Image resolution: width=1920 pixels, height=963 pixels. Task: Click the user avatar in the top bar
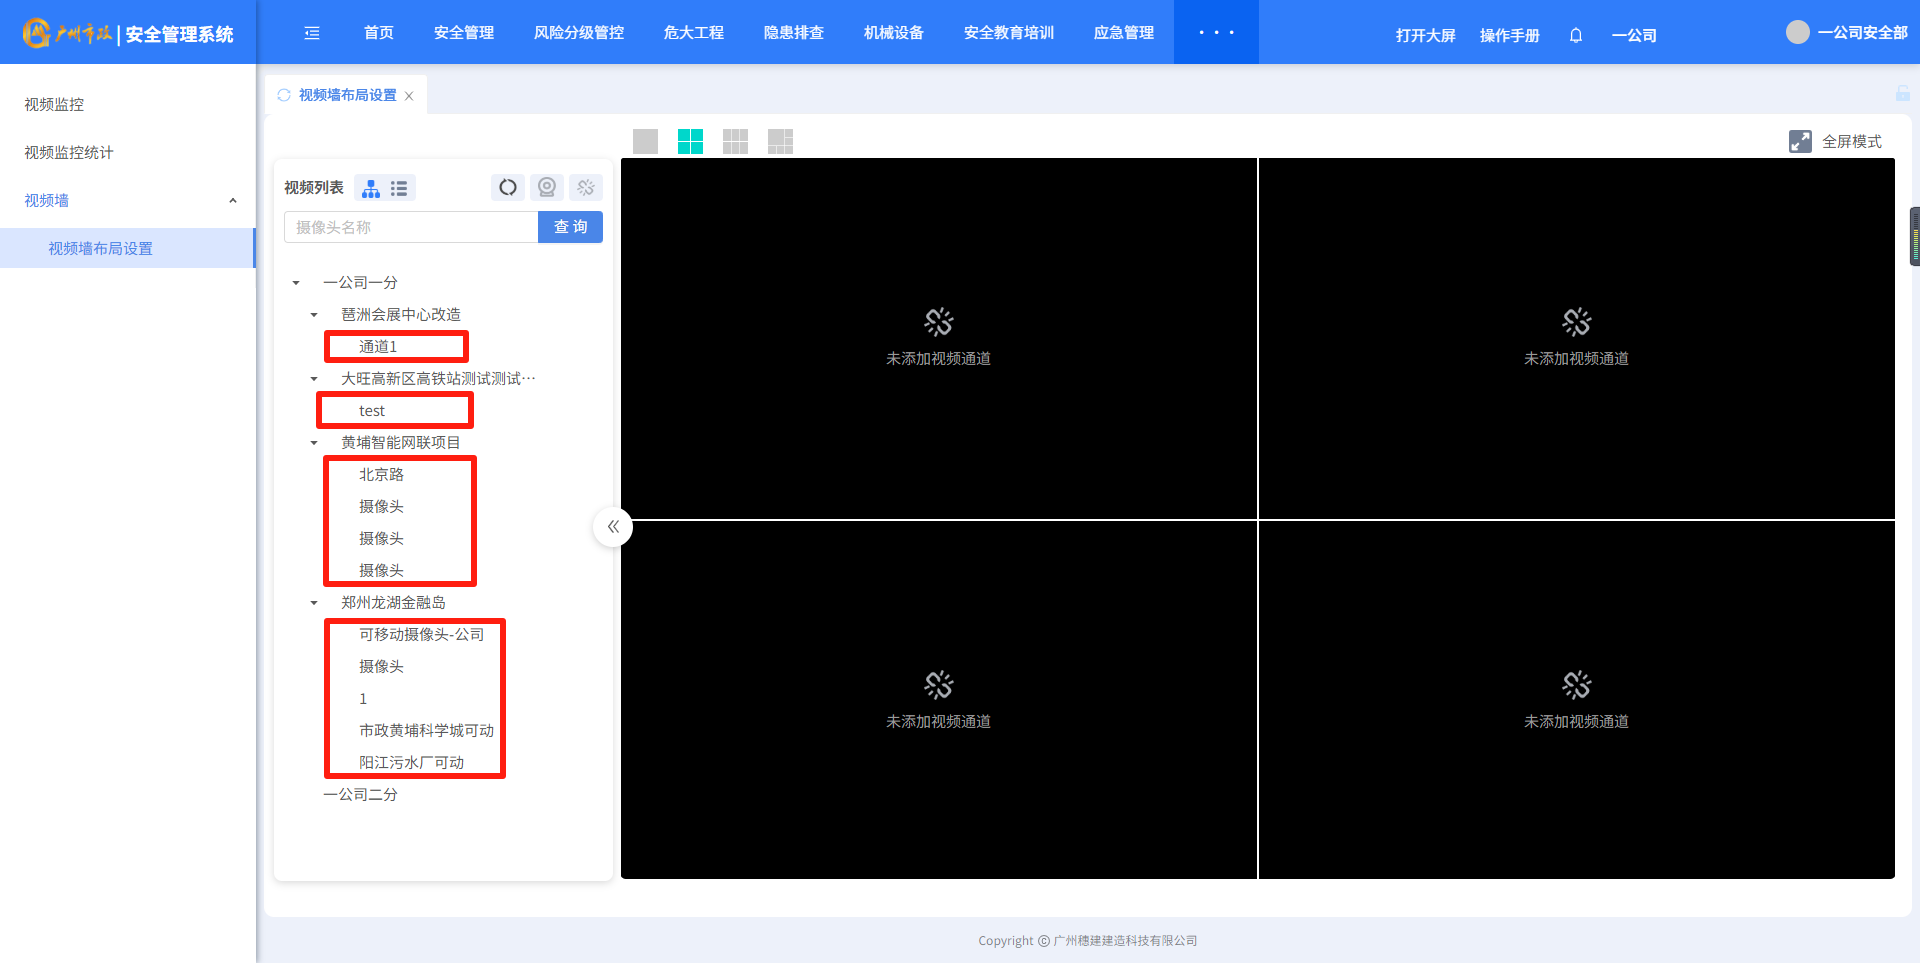1797,32
